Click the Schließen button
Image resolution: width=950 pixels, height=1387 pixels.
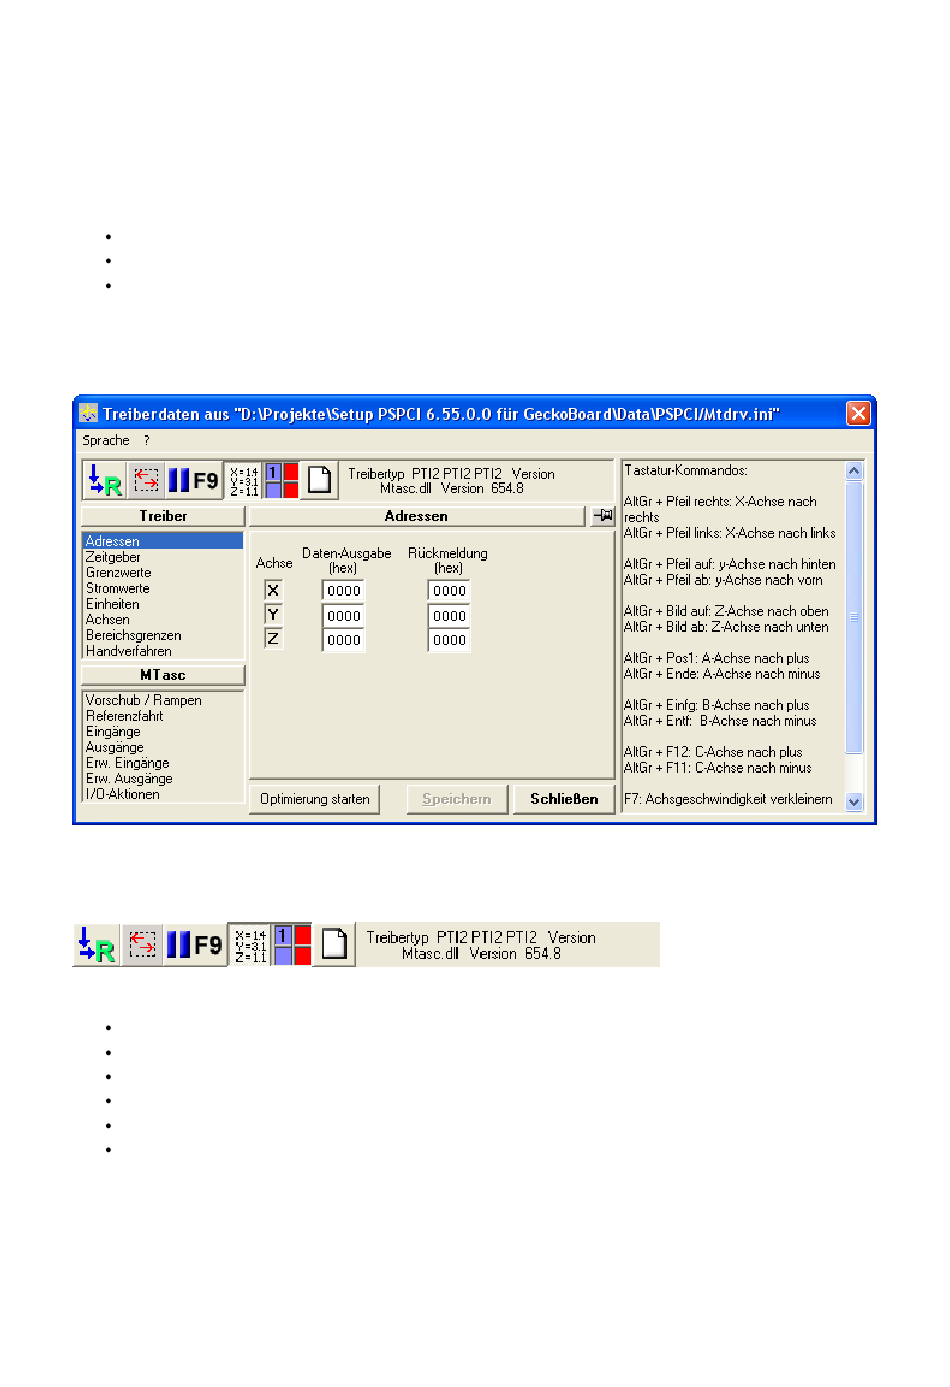tap(564, 799)
